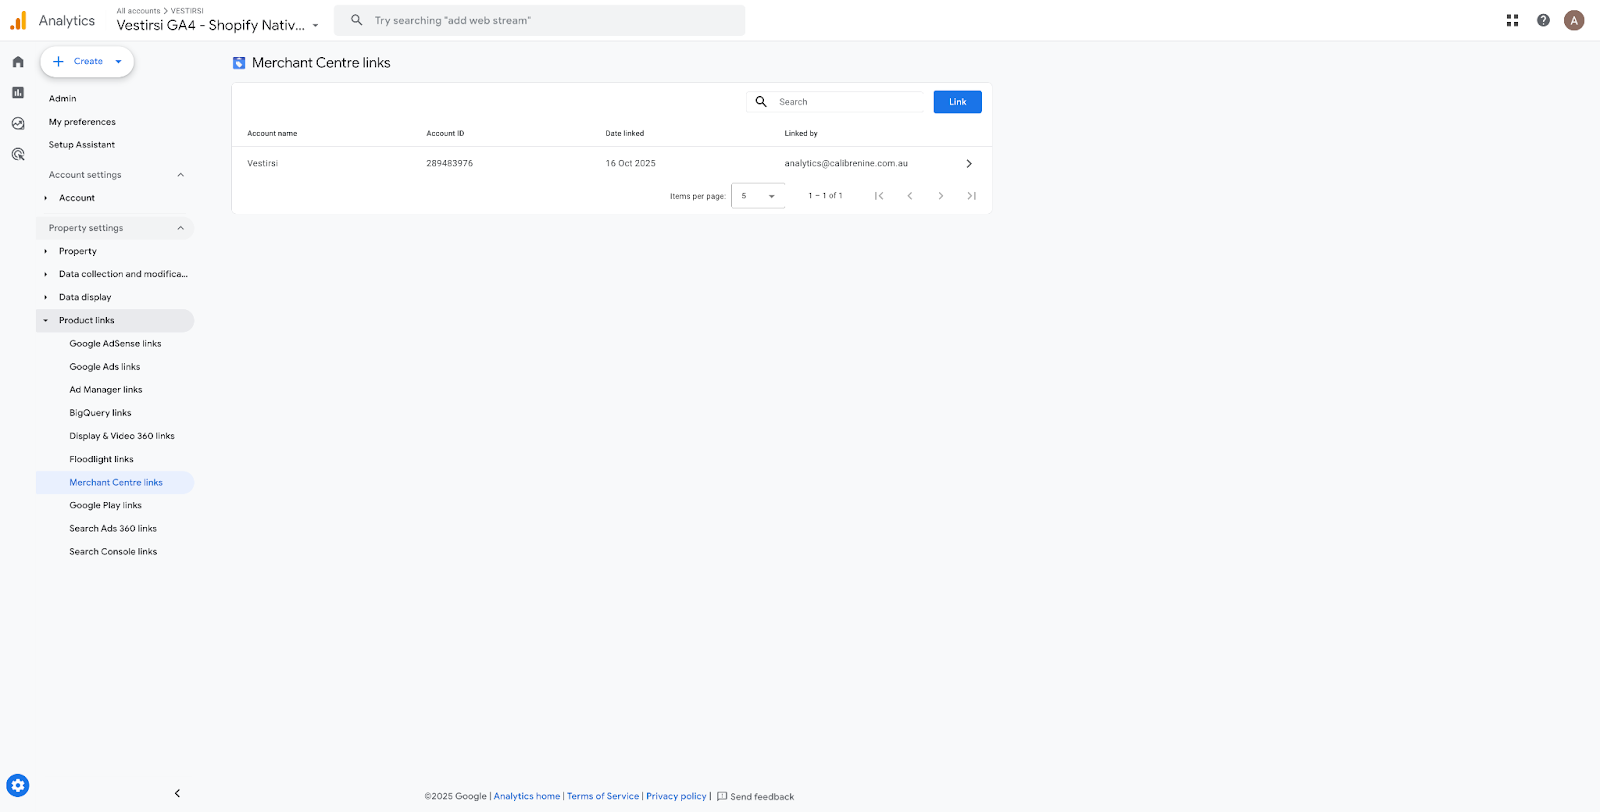Open the Vestirsi property selector dropdown
This screenshot has width=1600, height=812.
click(x=217, y=25)
